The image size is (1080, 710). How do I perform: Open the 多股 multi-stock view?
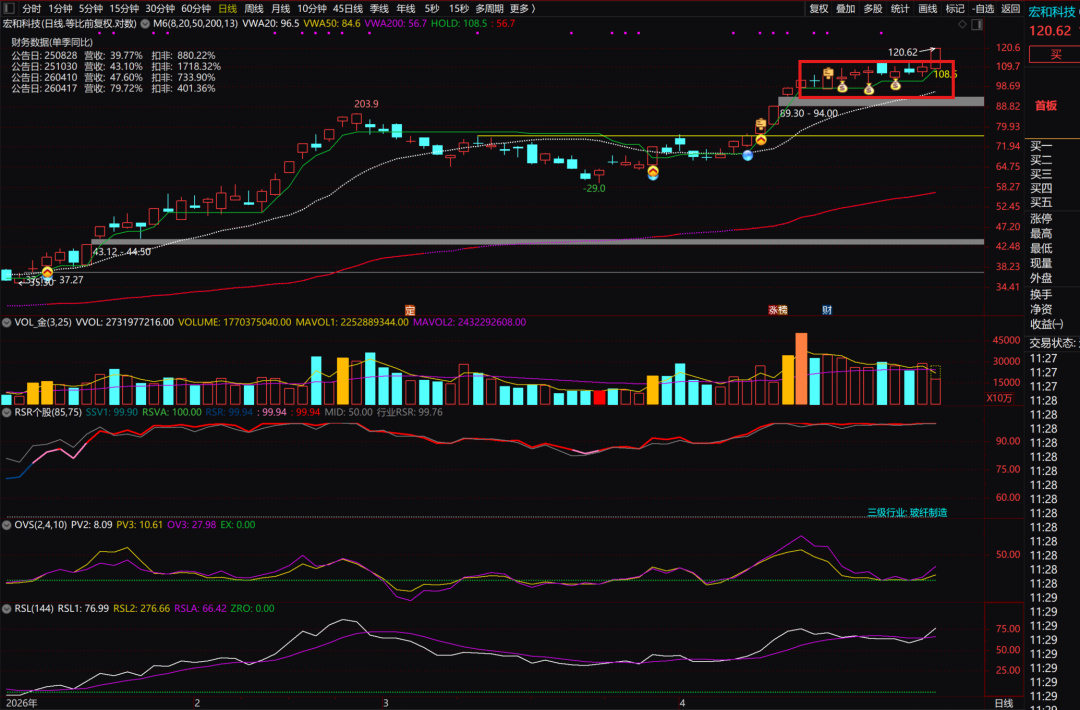[x=873, y=8]
